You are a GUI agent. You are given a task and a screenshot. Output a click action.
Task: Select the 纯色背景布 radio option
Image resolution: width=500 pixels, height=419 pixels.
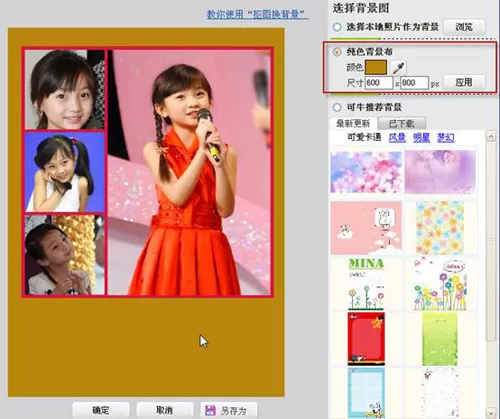pos(337,52)
